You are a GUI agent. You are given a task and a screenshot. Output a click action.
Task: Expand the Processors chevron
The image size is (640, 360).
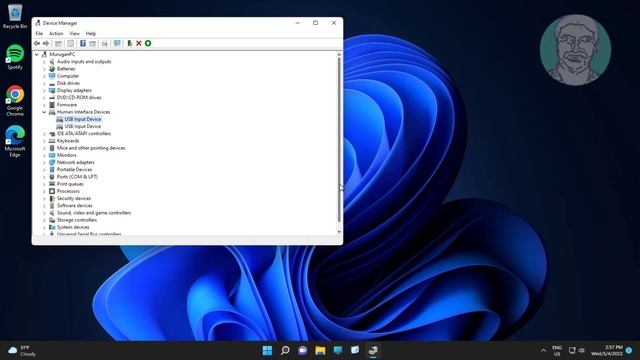(44, 191)
